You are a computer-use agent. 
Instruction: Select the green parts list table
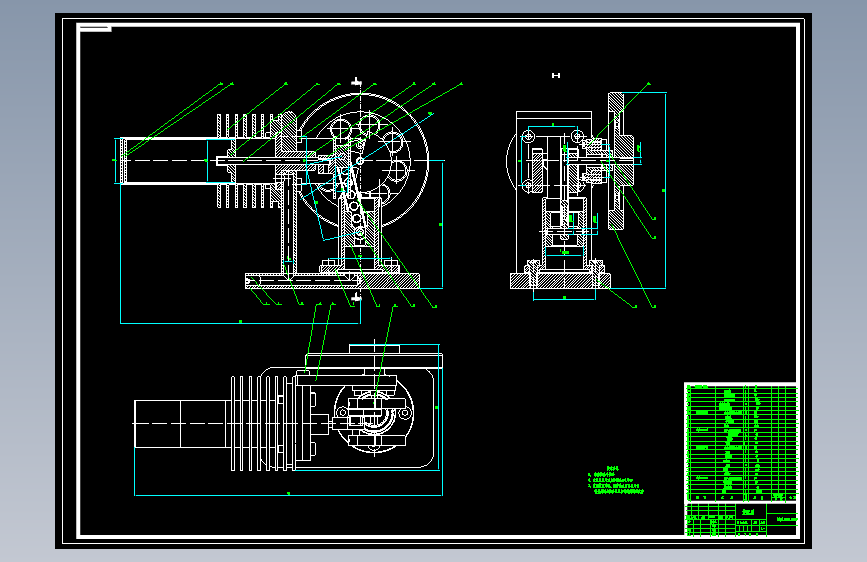[x=741, y=443]
